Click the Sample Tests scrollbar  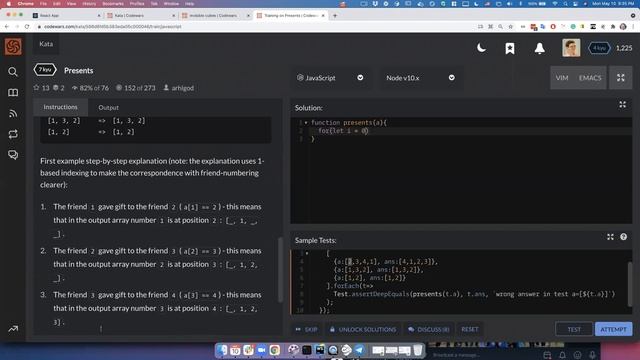tap(630, 284)
